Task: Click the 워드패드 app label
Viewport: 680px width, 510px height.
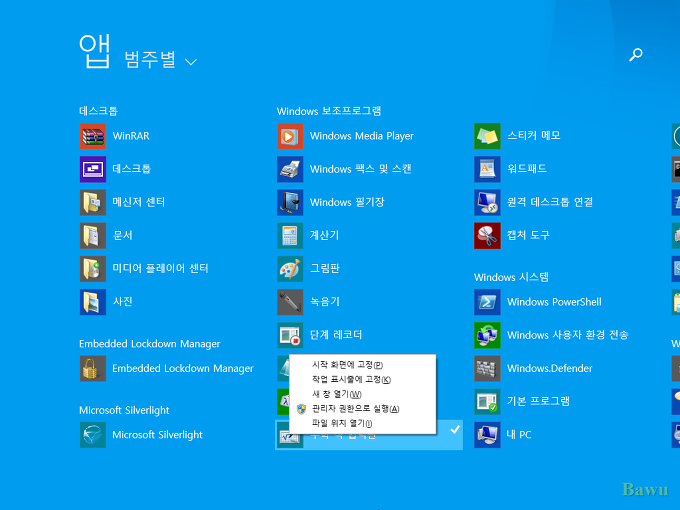Action: 526,169
